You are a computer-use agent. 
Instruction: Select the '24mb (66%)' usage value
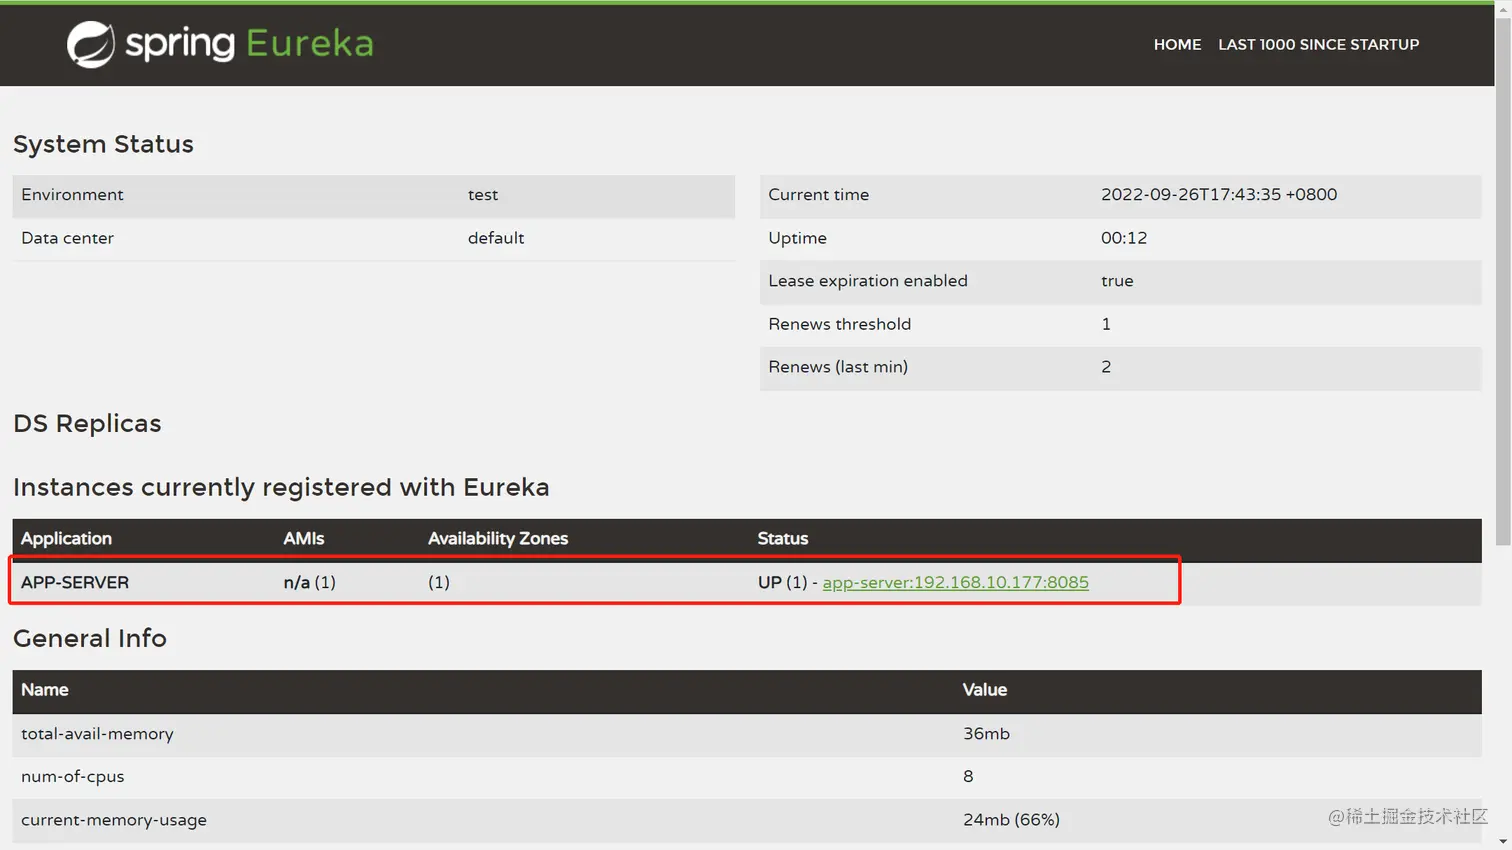pyautogui.click(x=1011, y=820)
